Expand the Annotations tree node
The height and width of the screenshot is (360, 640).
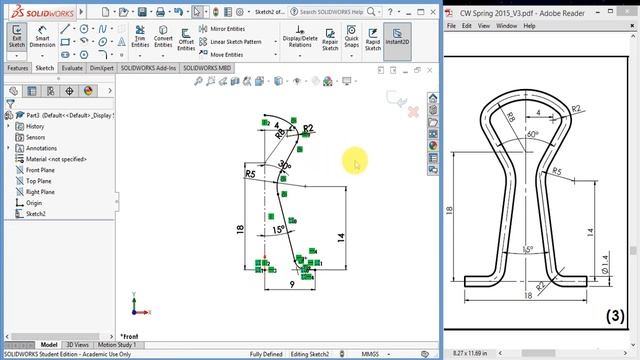(x=9, y=148)
